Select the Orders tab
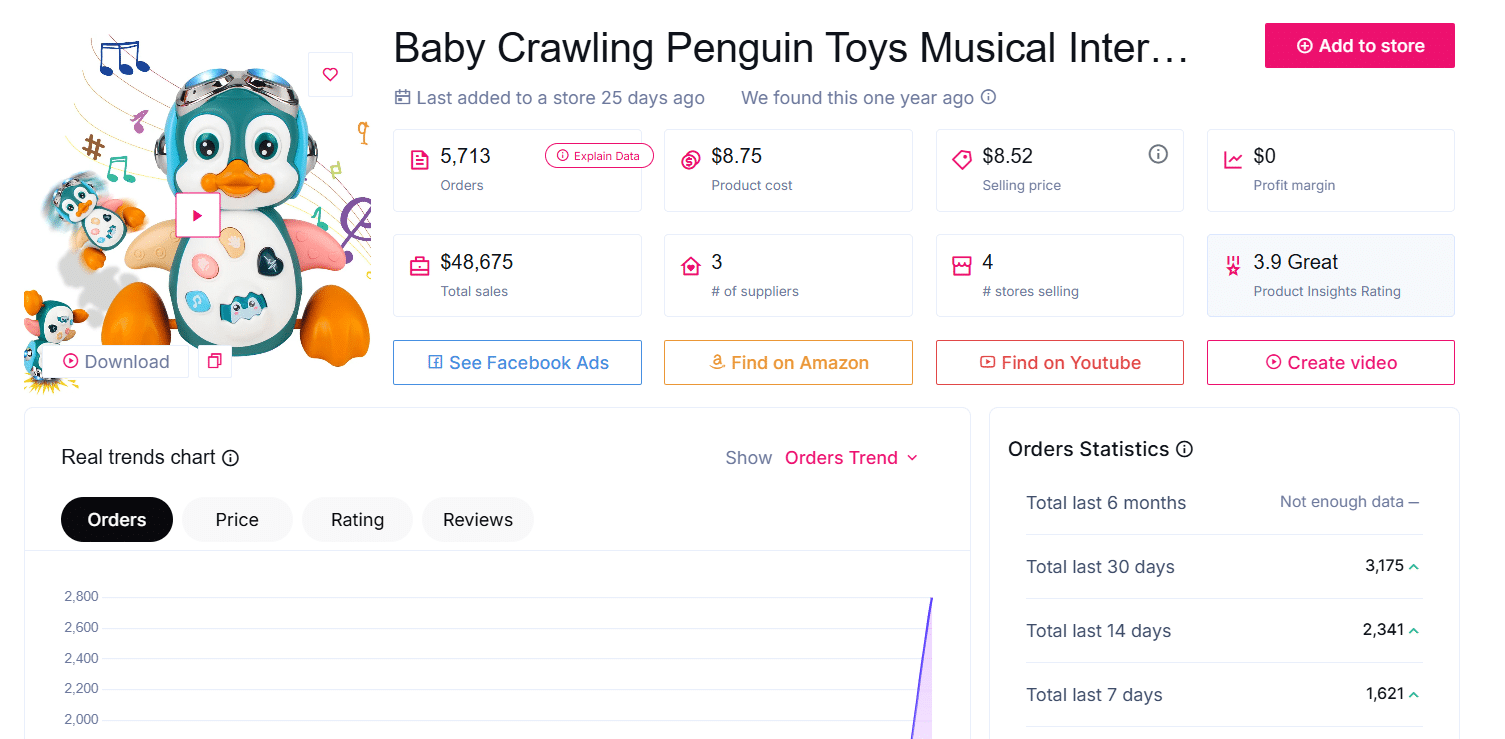This screenshot has width=1505, height=739. click(x=116, y=519)
